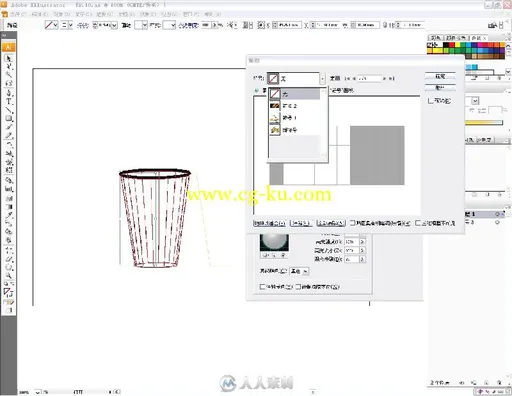Open the 窗口 (Window) menu

(191, 14)
